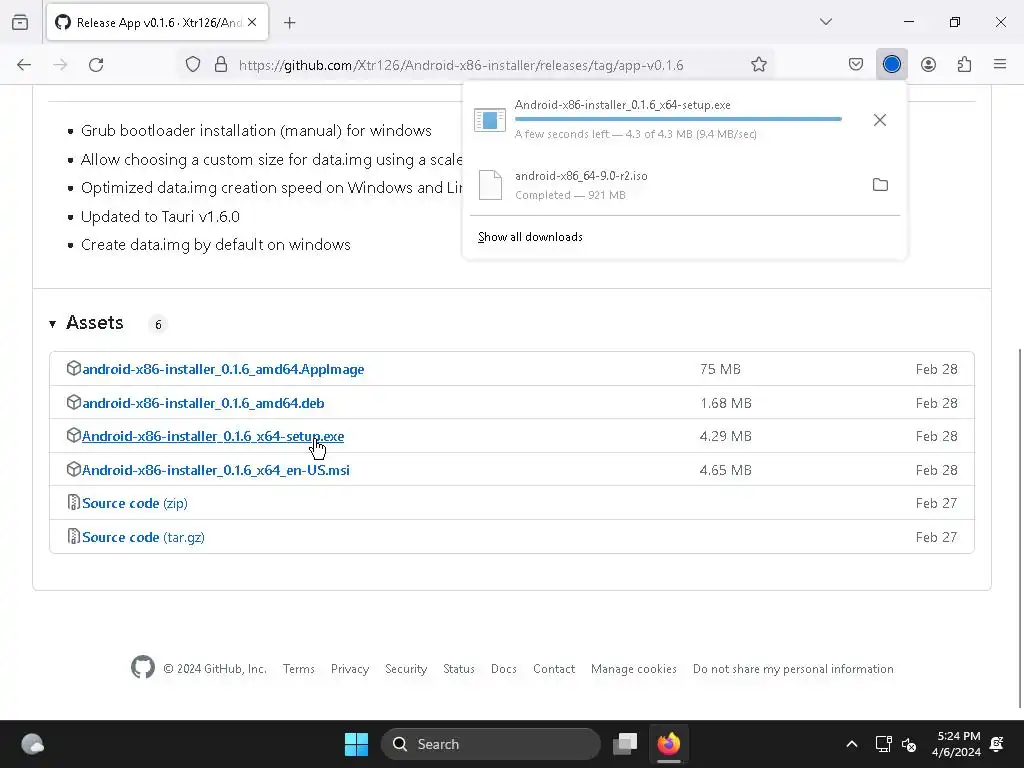Click the Save to Pocket icon
1024x768 pixels.
pyautogui.click(x=856, y=65)
